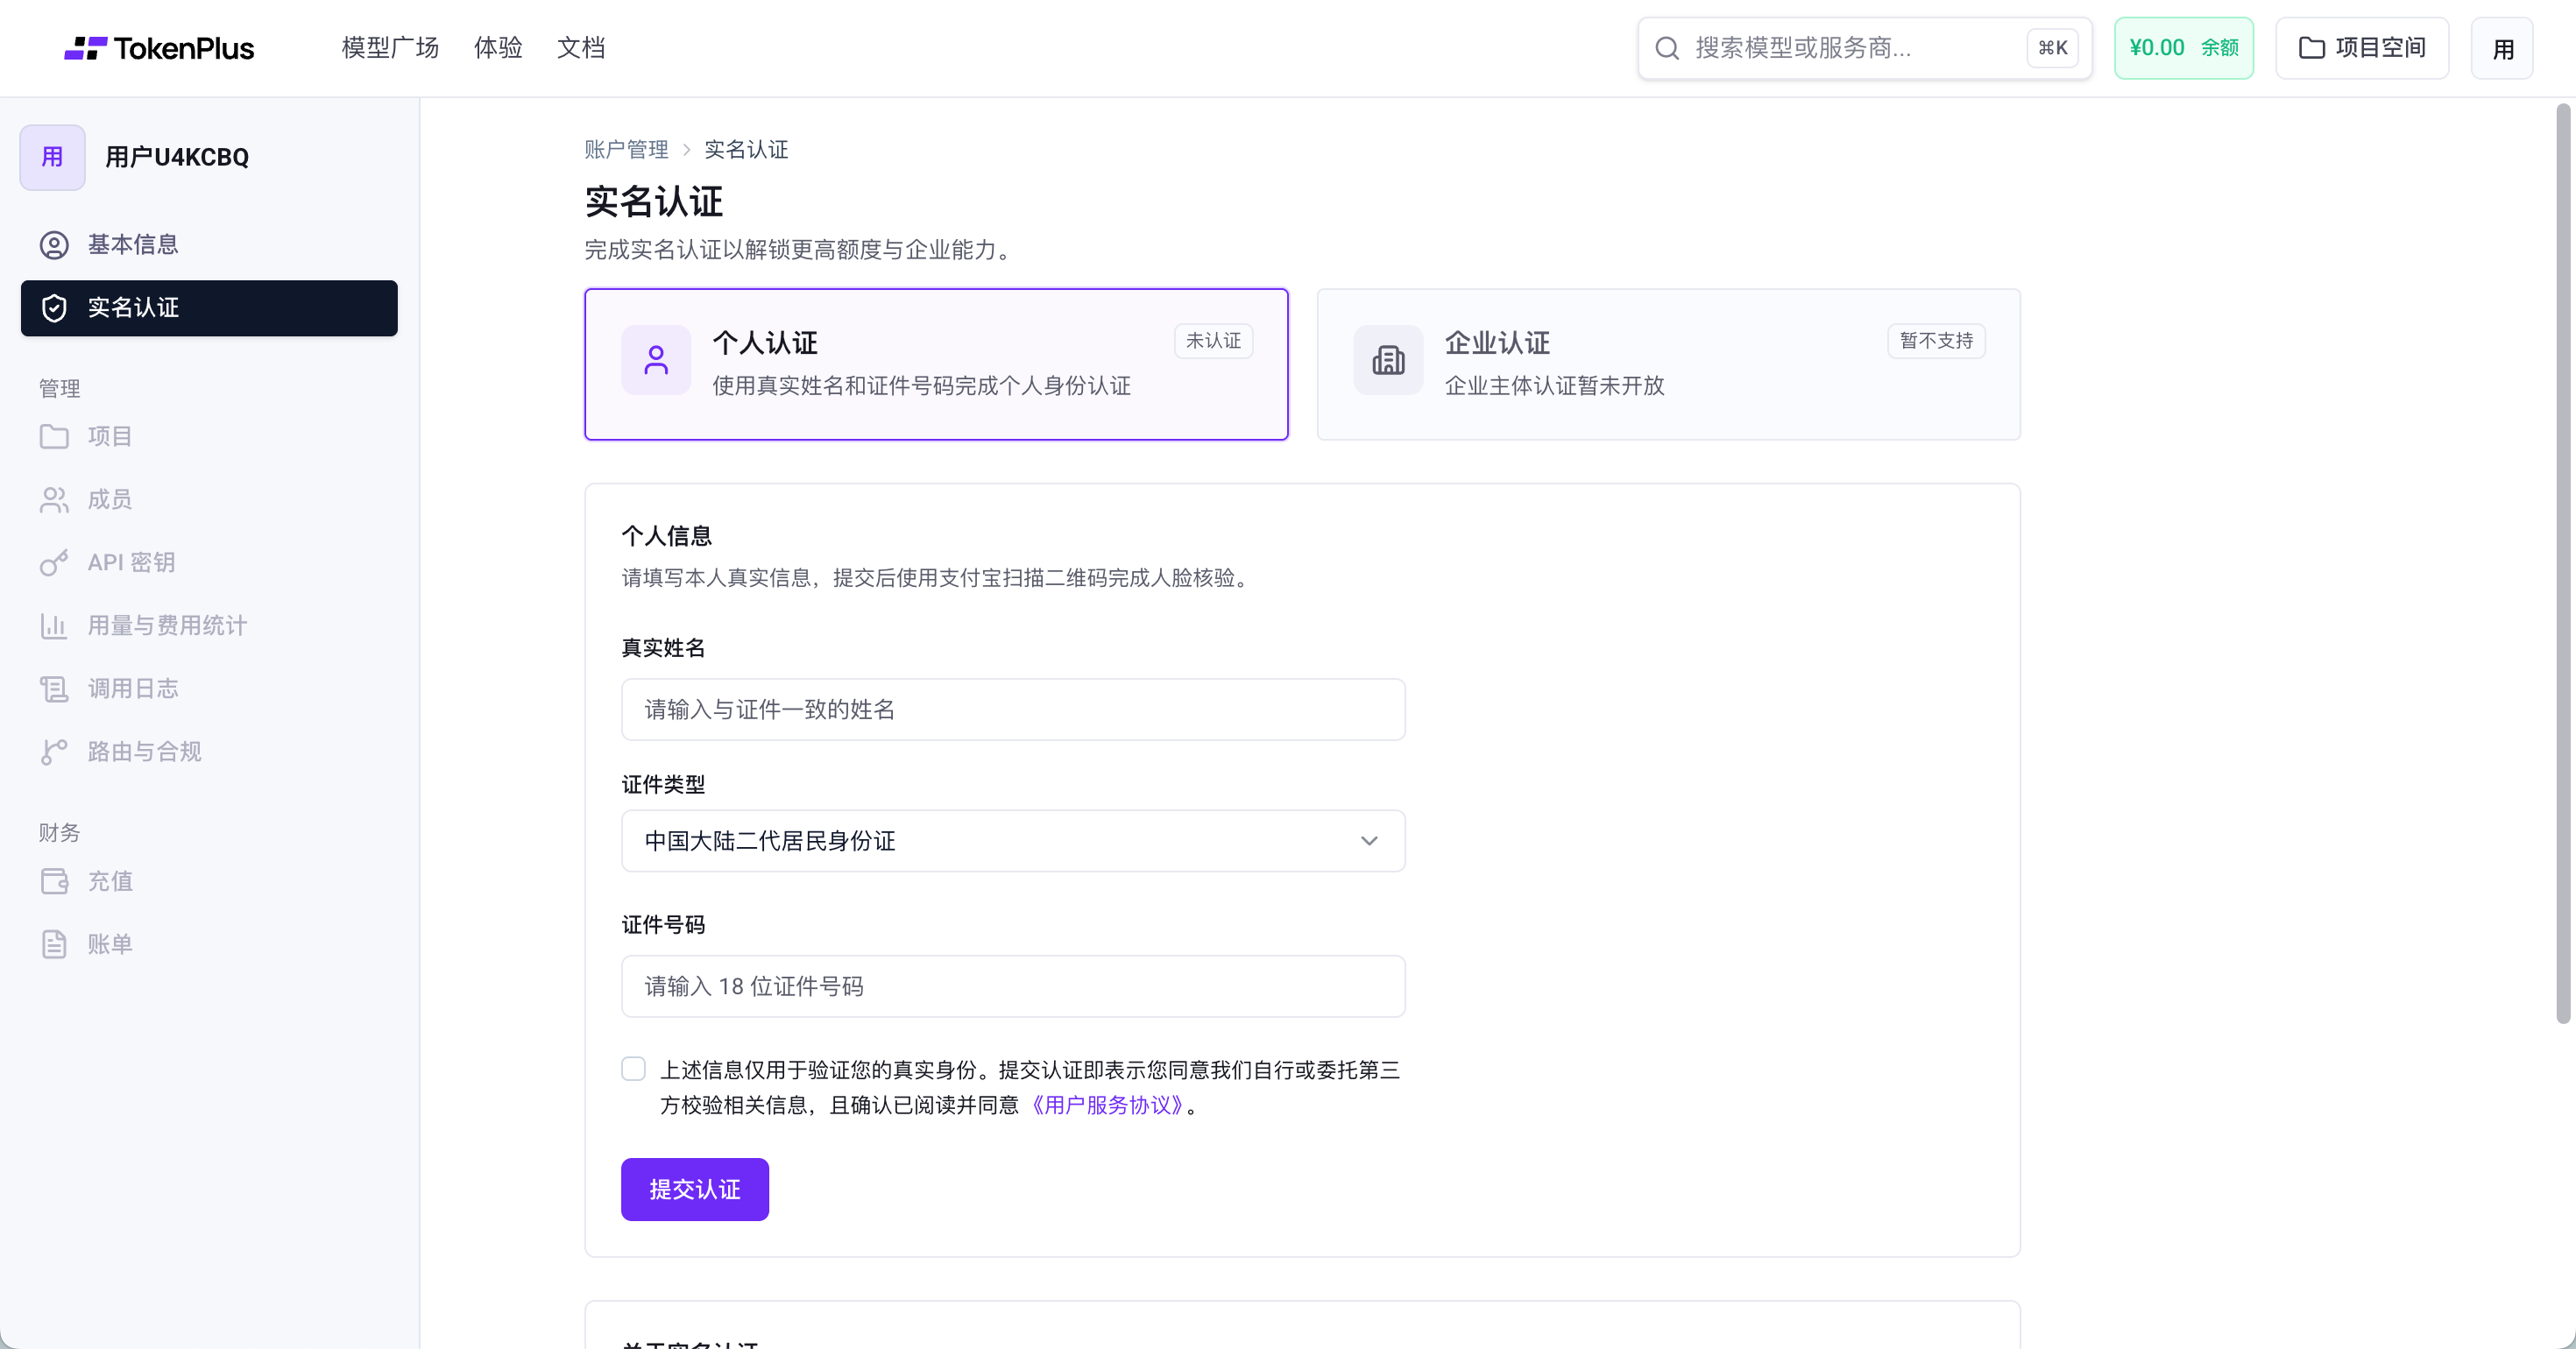Click the document icon beside 账单
Viewport: 2576px width, 1349px height.
54,944
